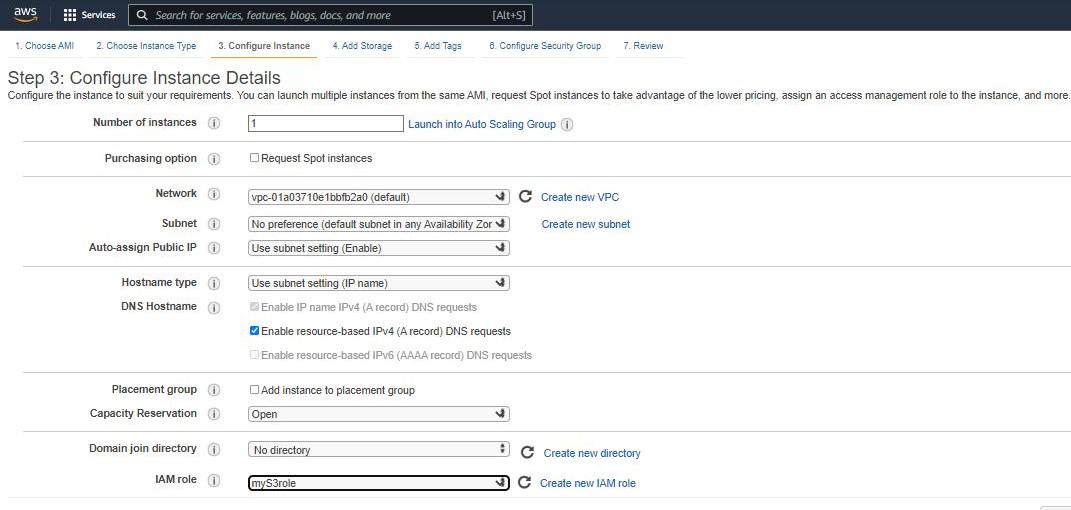1071x510 pixels.
Task: Enable Request Spot instances checkbox
Action: (x=254, y=158)
